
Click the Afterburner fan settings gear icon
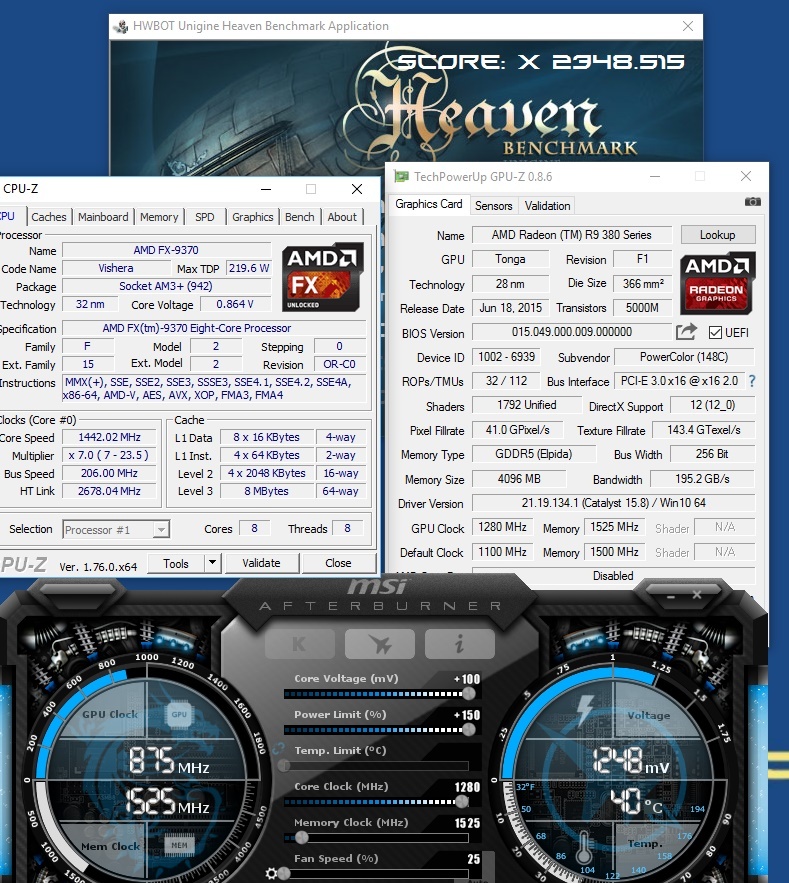pos(271,873)
